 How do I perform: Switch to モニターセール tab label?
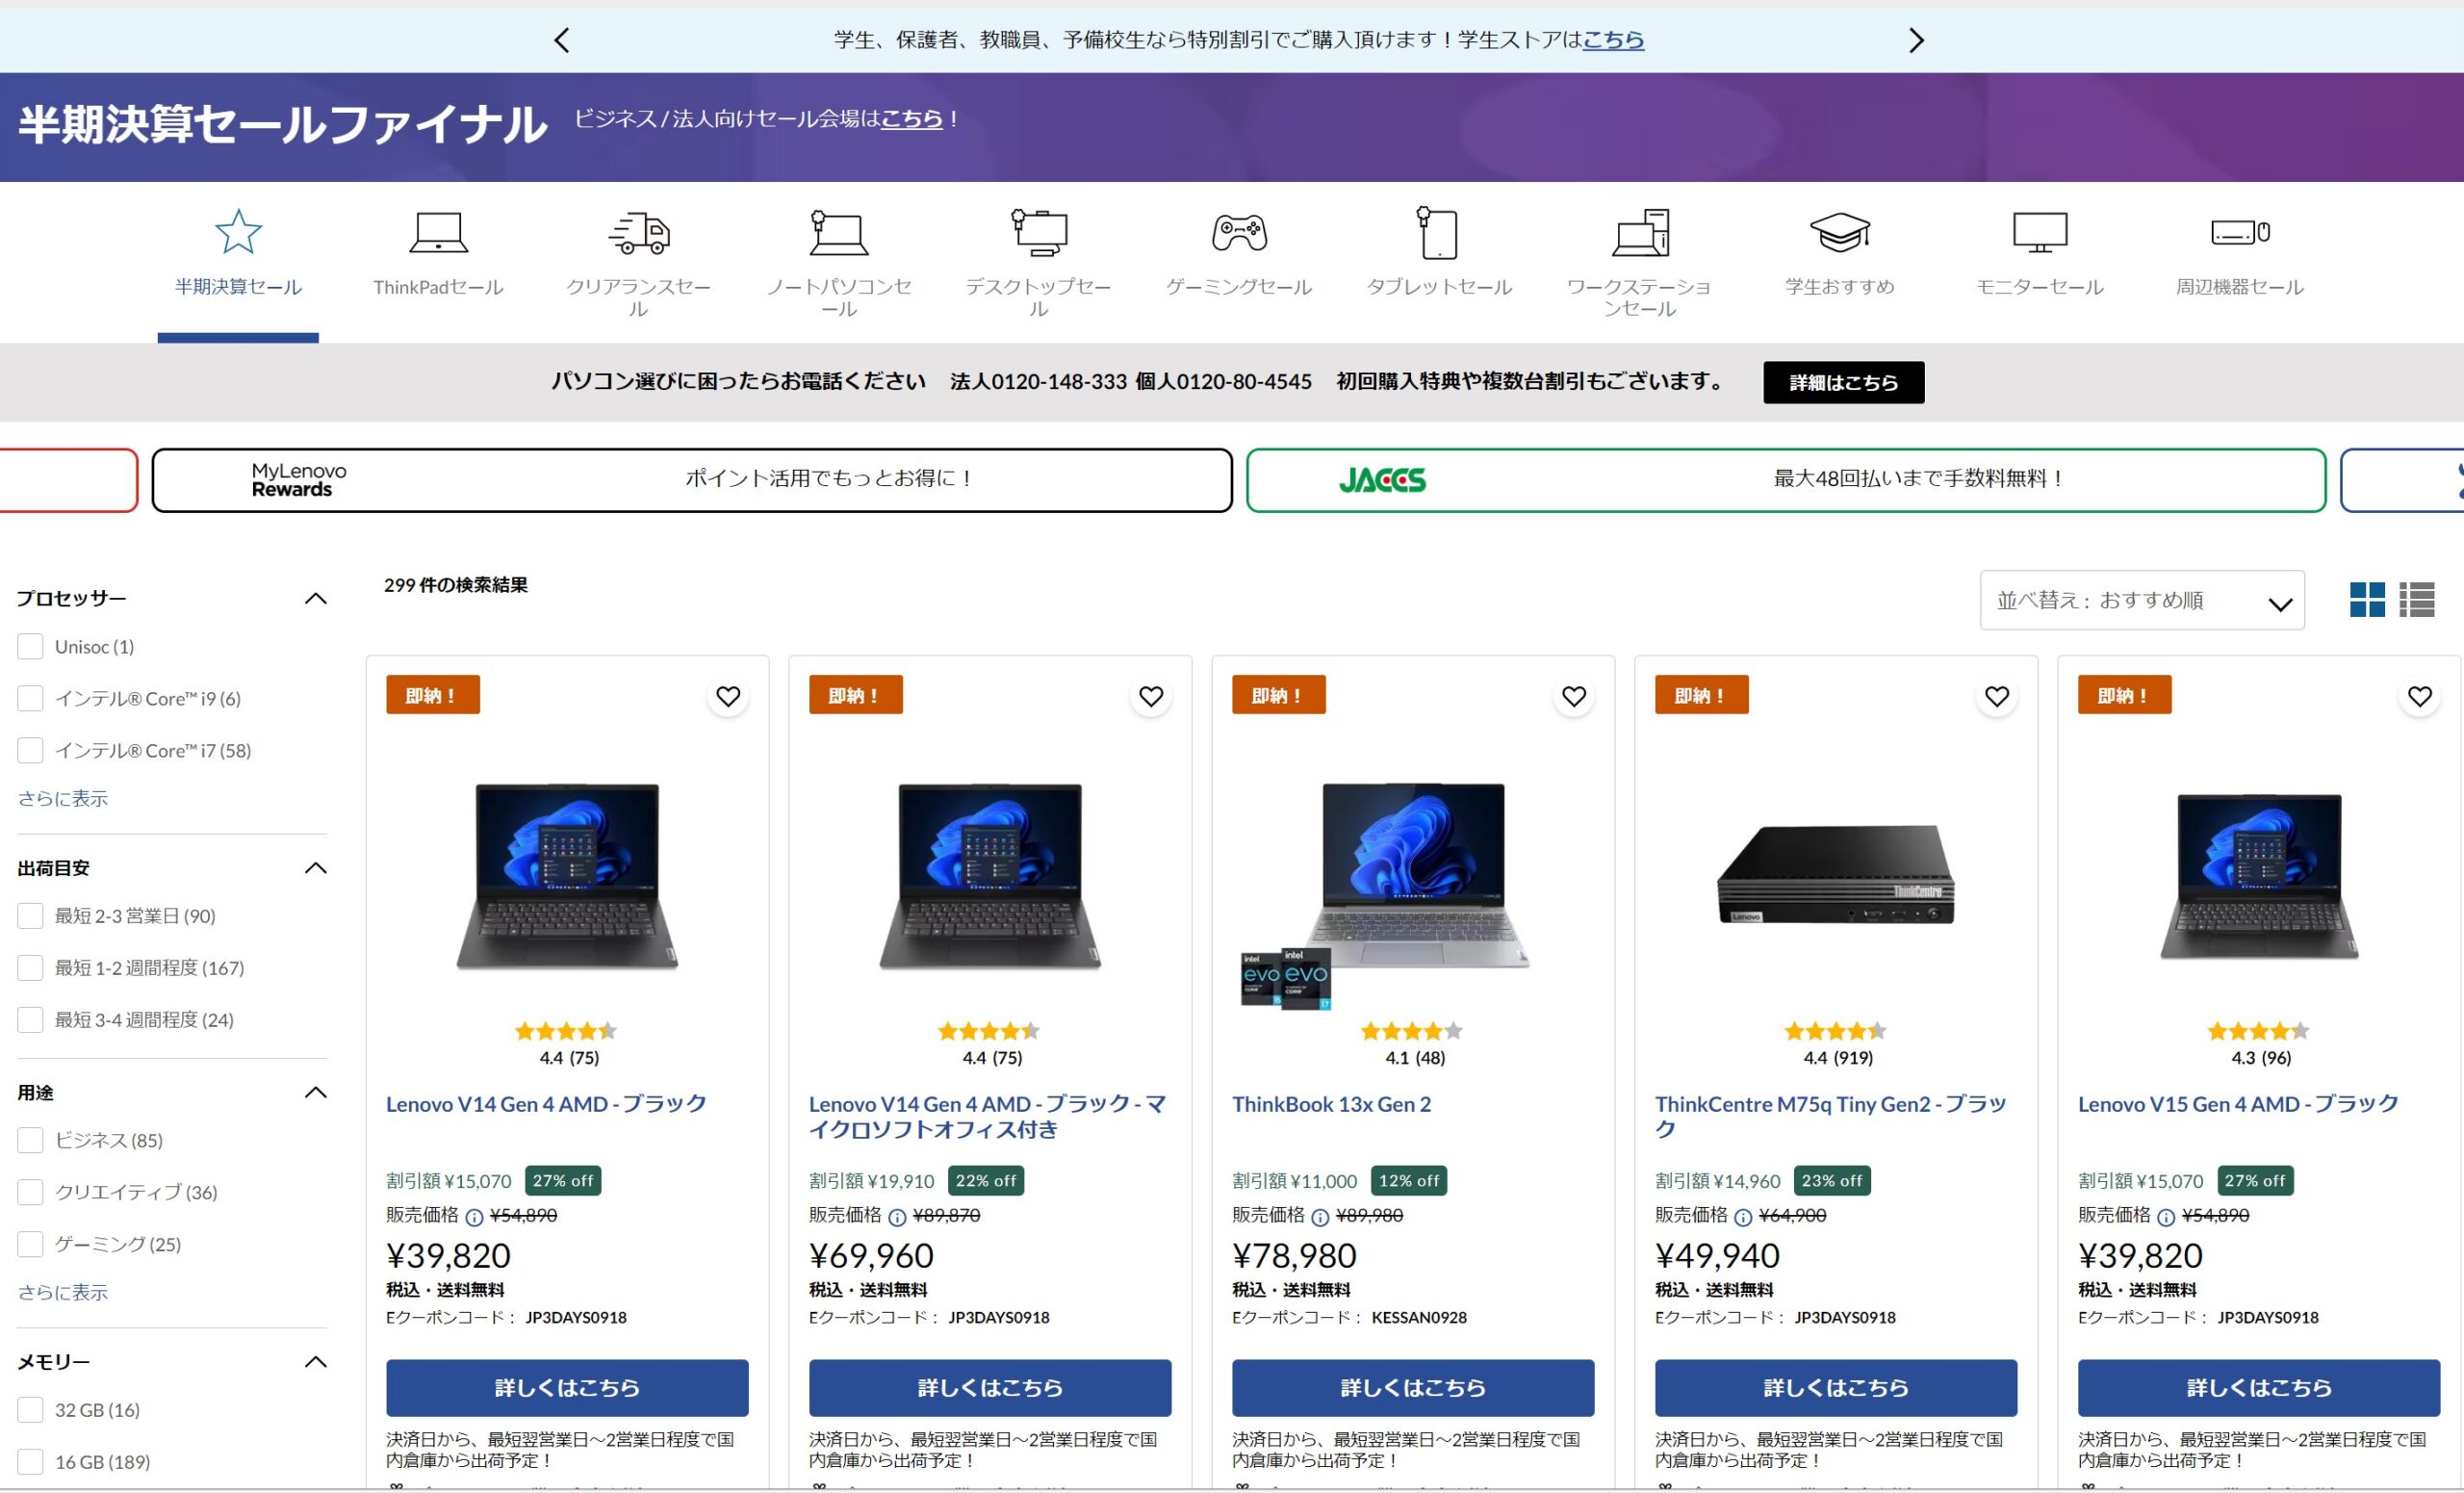point(2039,287)
